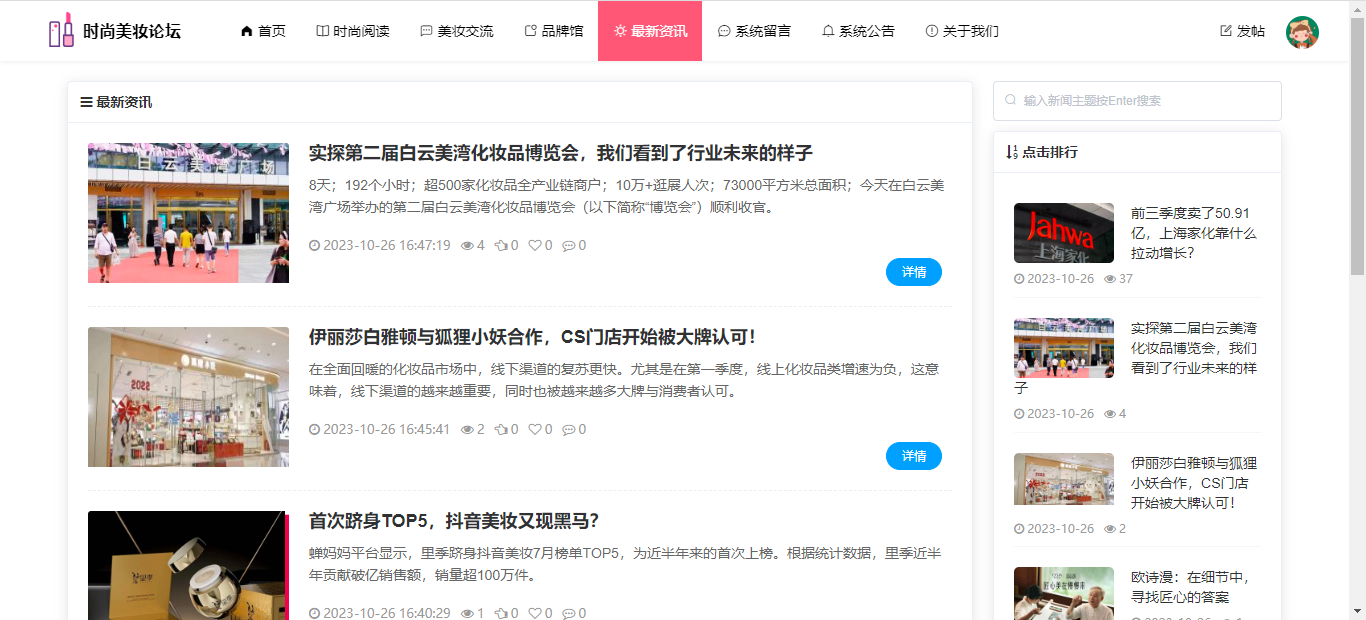Click comment icon on 伊丽莎白雅顿 article

568,429
